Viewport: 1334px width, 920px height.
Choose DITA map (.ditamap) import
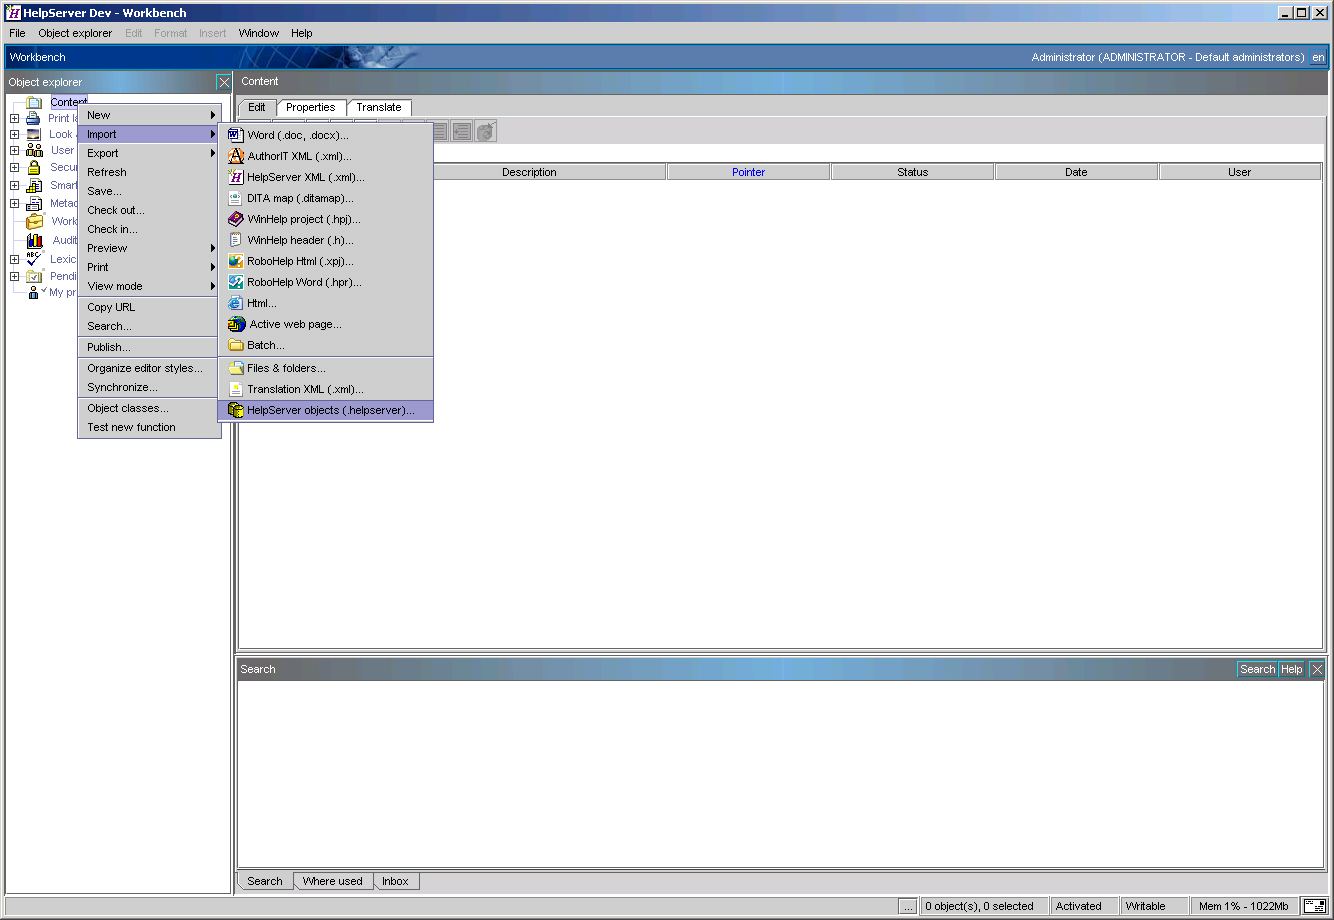325,198
